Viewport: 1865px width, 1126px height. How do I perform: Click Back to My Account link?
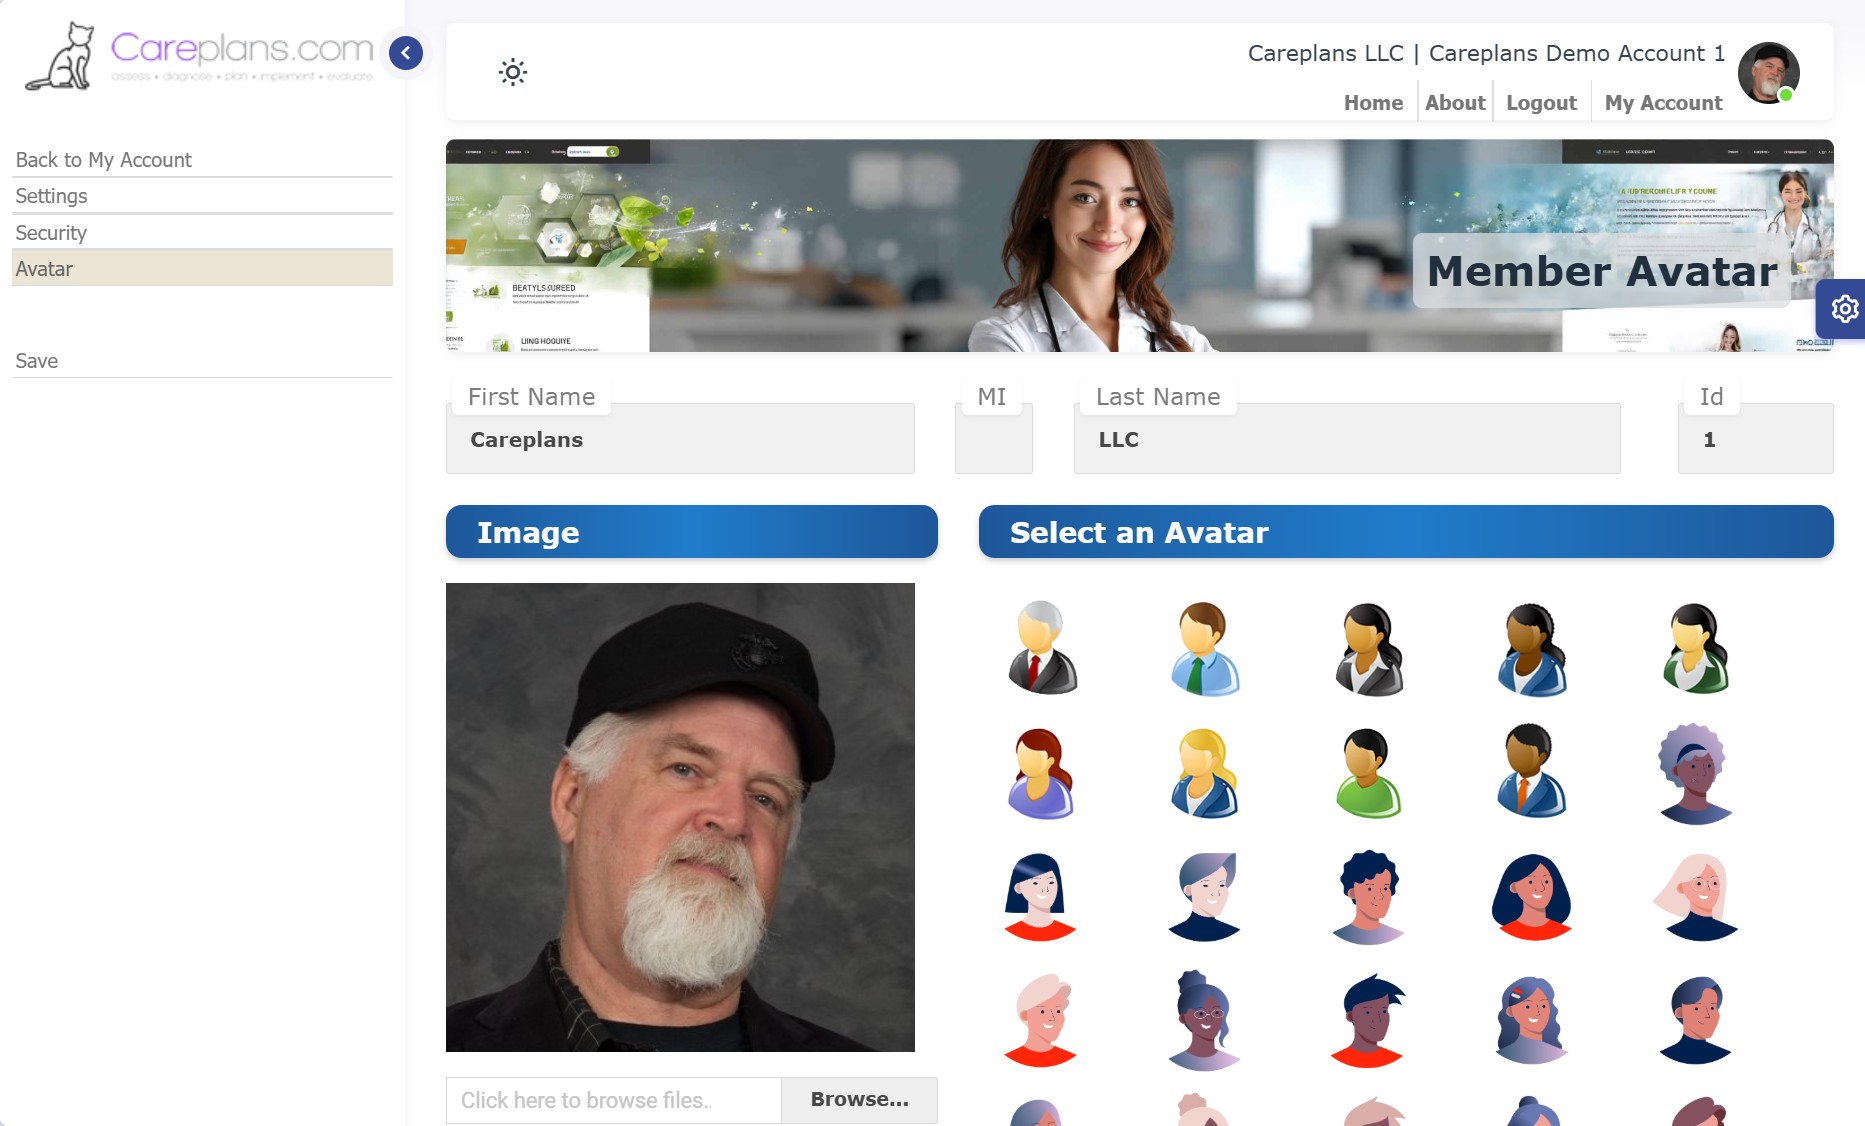click(103, 160)
